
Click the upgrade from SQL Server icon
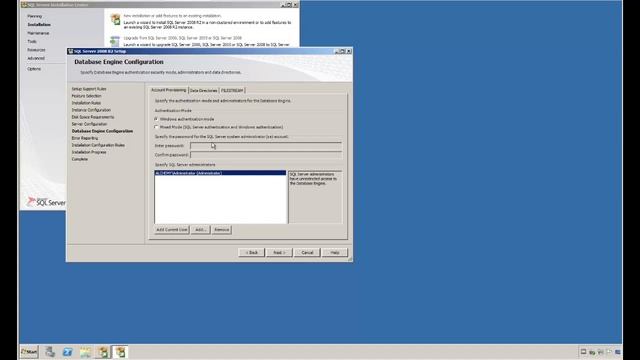[115, 41]
